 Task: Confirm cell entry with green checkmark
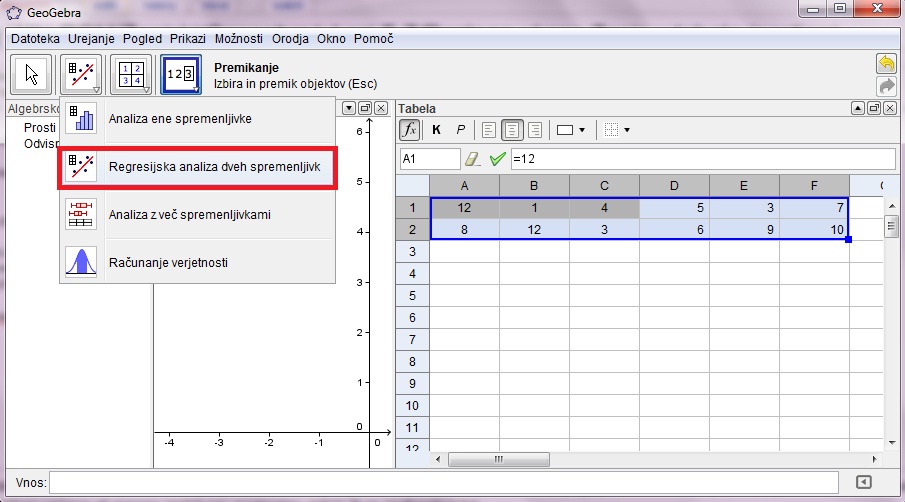497,159
